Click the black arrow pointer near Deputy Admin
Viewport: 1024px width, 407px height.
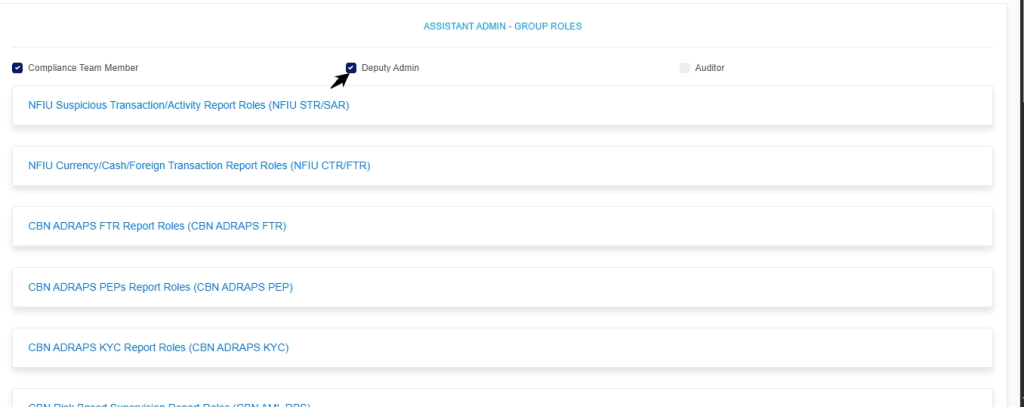(x=340, y=81)
